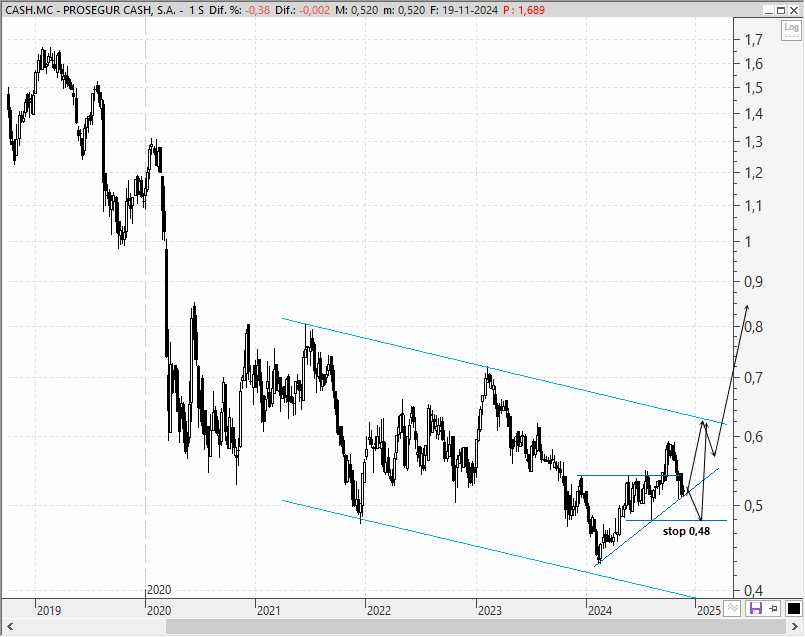Viewport: 805px width, 637px height.
Task: Click the pin icon beside the save icon
Action: click(x=774, y=609)
